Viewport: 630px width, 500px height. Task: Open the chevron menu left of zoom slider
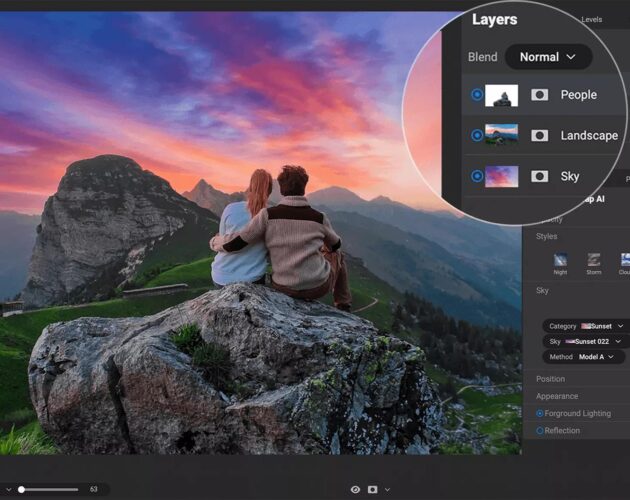(x=8, y=490)
